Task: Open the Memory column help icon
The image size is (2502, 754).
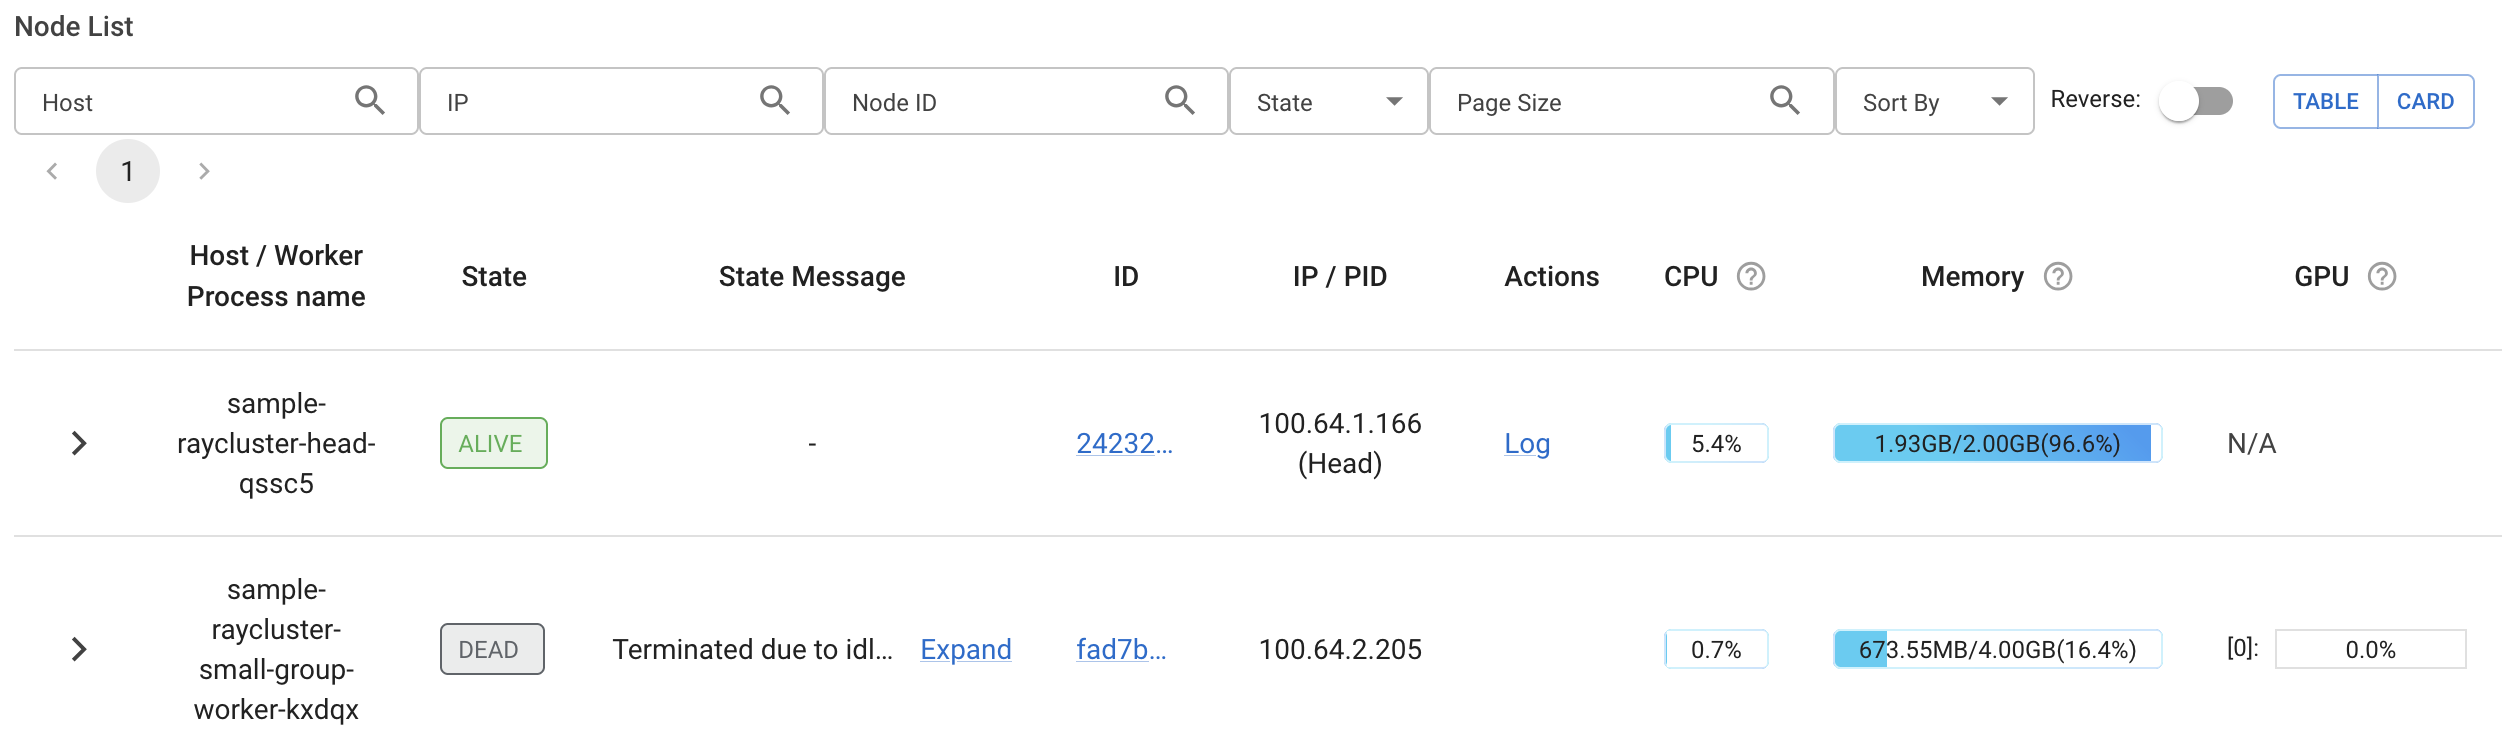Action: (x=2057, y=276)
